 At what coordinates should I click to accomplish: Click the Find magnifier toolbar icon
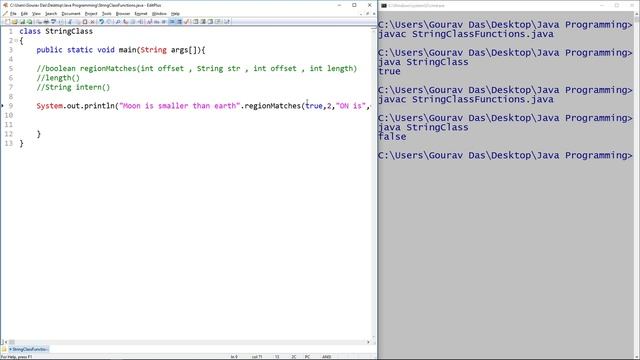pyautogui.click(x=118, y=22)
